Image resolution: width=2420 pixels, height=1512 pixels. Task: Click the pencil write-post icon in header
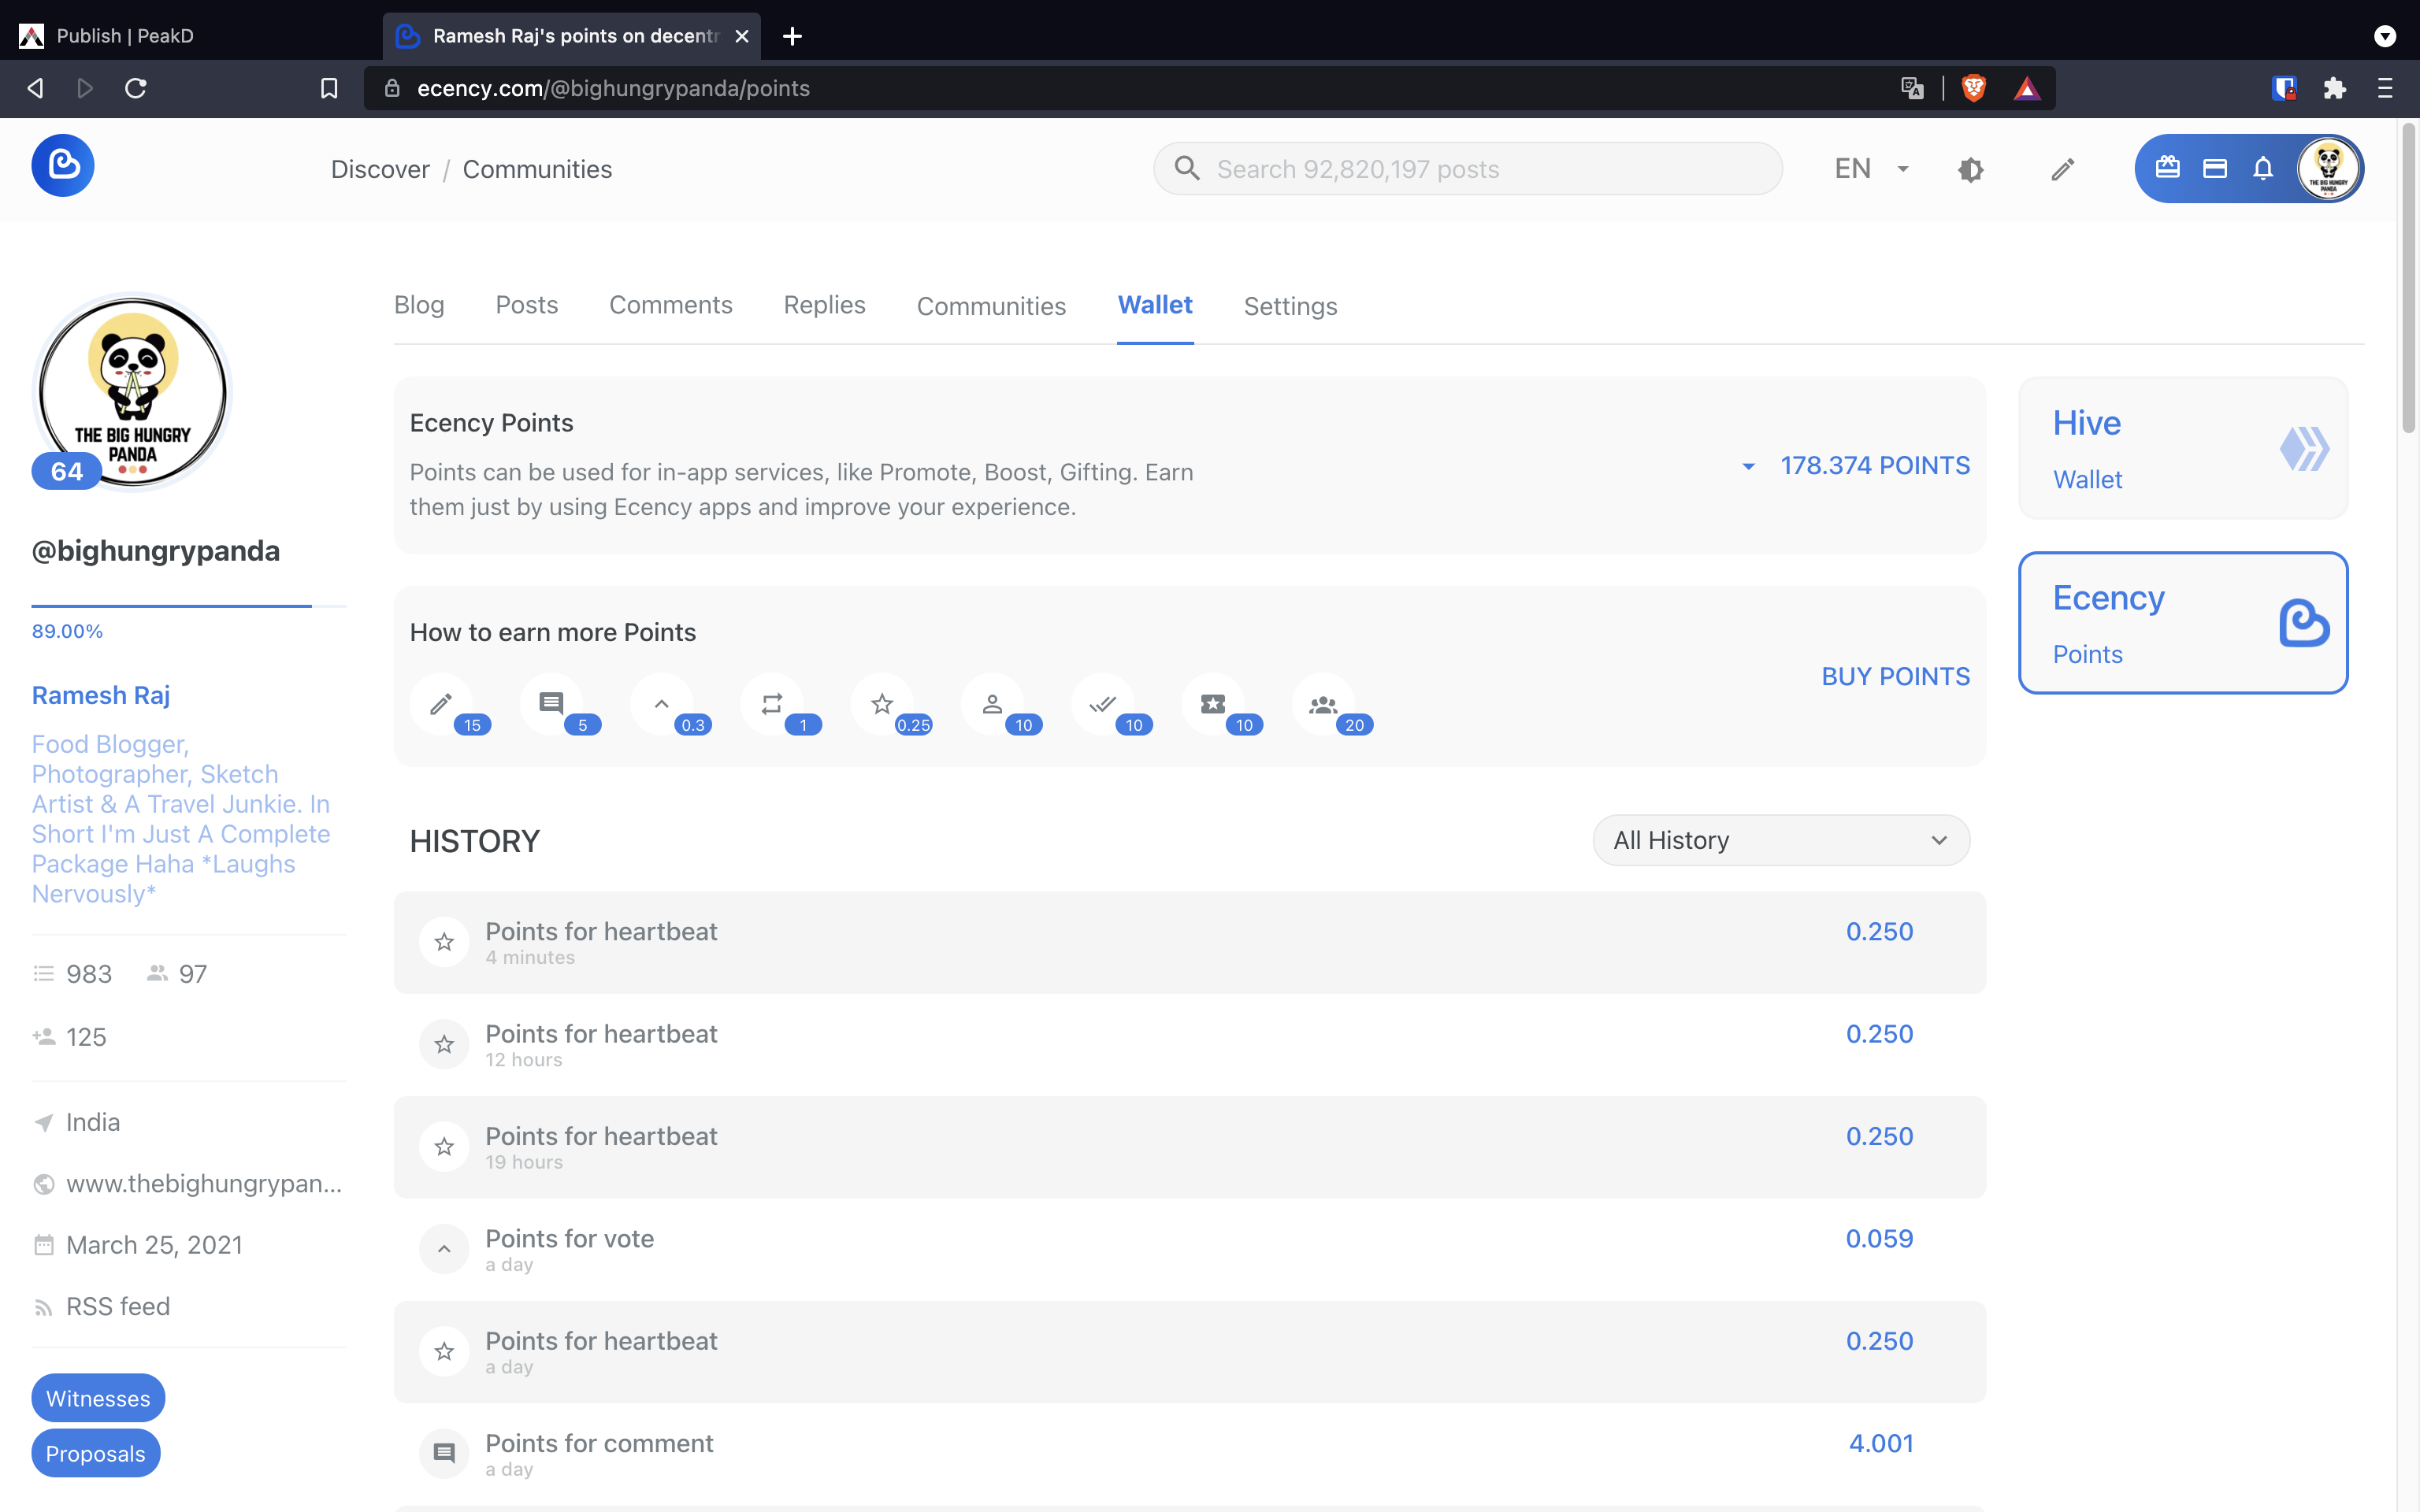2062,169
